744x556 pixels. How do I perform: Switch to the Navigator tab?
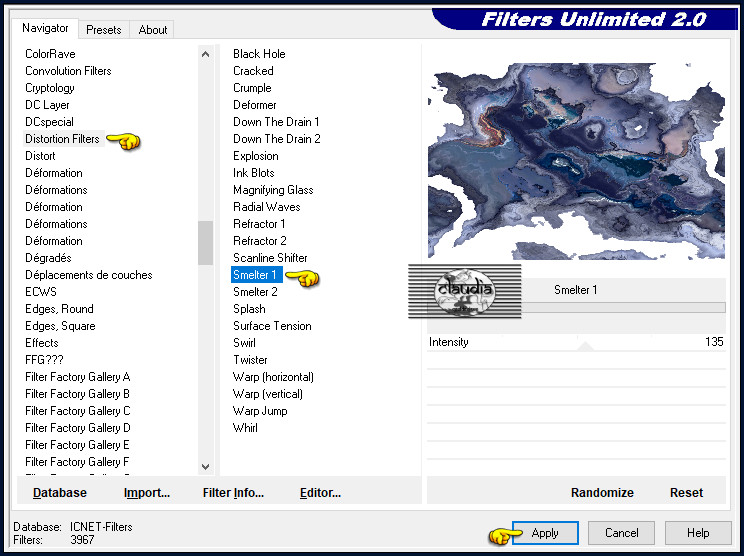(45, 28)
